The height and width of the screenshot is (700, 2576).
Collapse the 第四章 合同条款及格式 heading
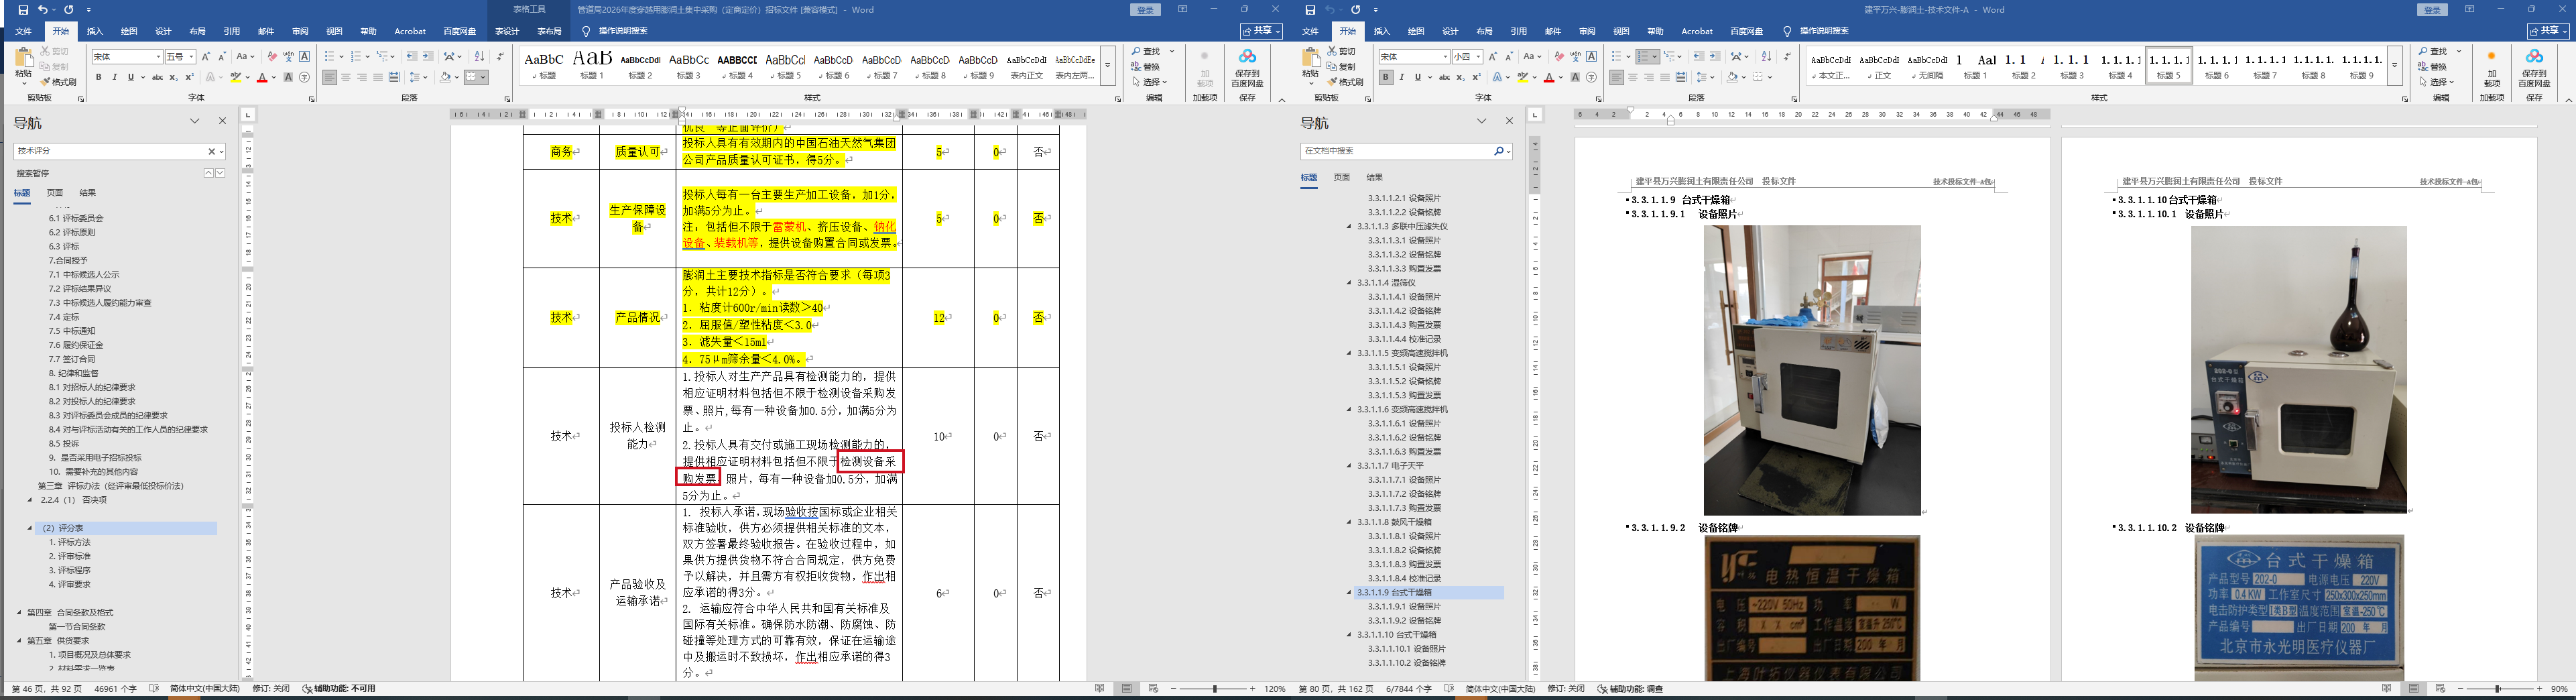(19, 612)
